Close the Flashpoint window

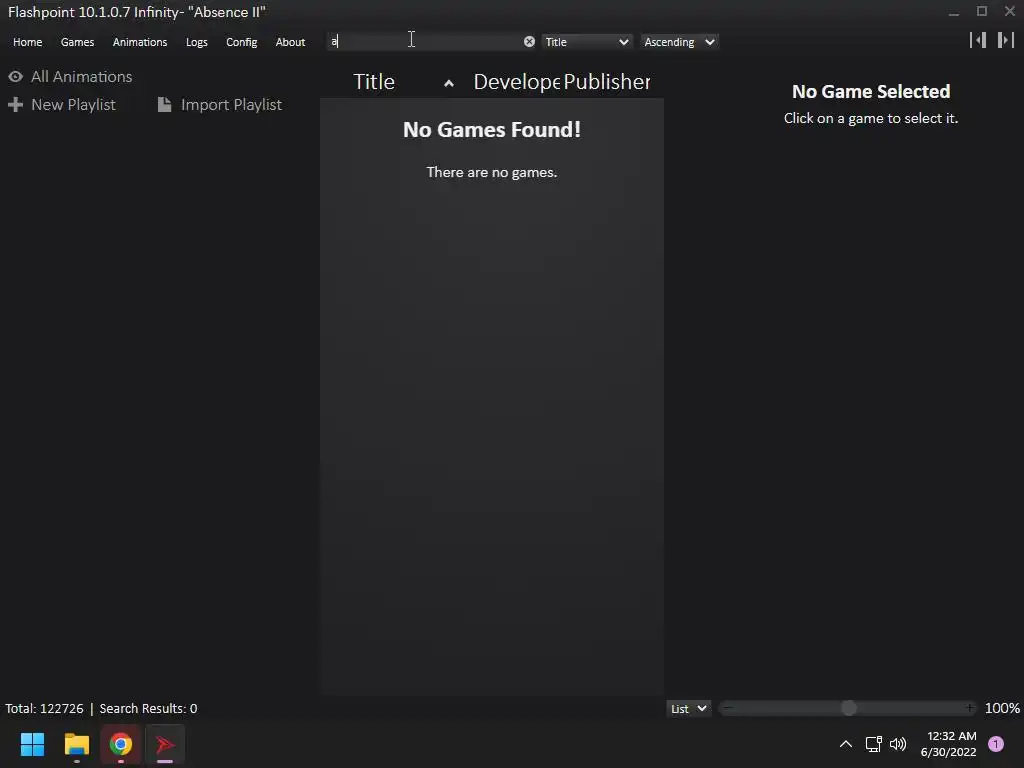(1010, 11)
